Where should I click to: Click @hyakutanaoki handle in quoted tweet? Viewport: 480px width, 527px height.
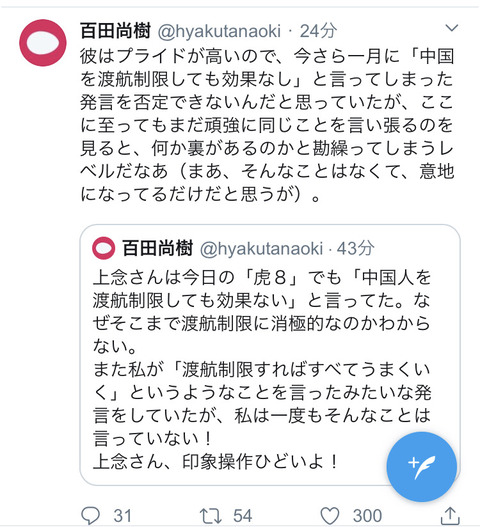262,249
